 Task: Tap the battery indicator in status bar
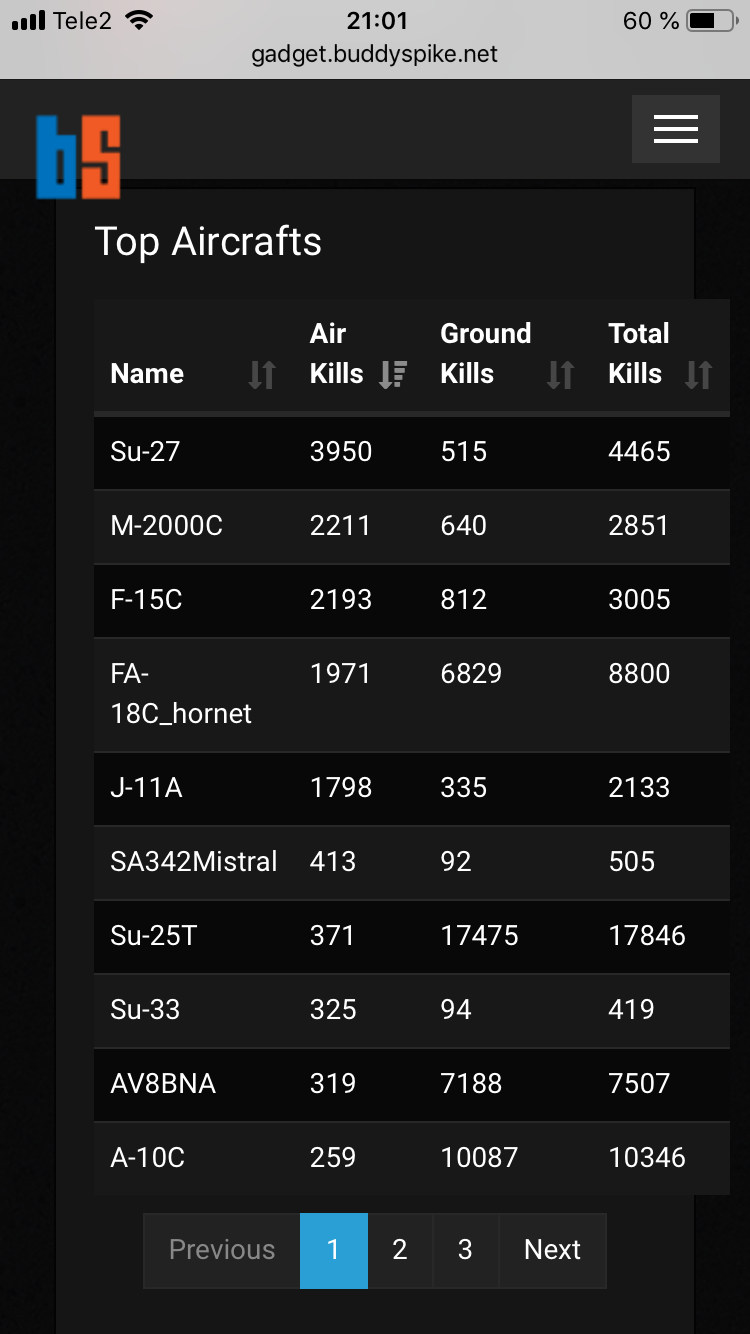pos(714,21)
